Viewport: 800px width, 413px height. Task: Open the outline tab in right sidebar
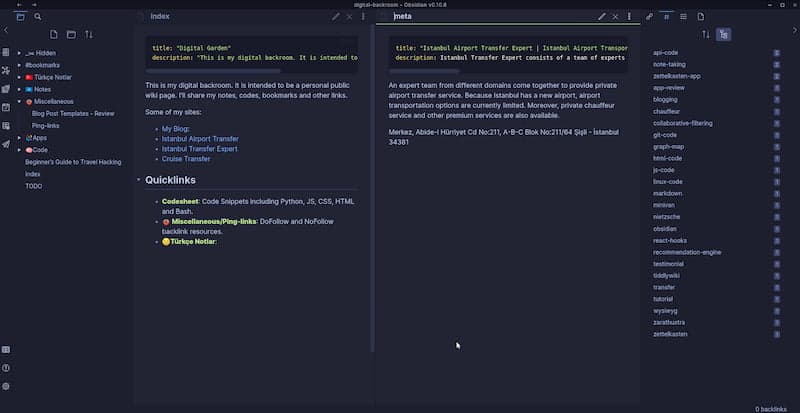pyautogui.click(x=684, y=17)
